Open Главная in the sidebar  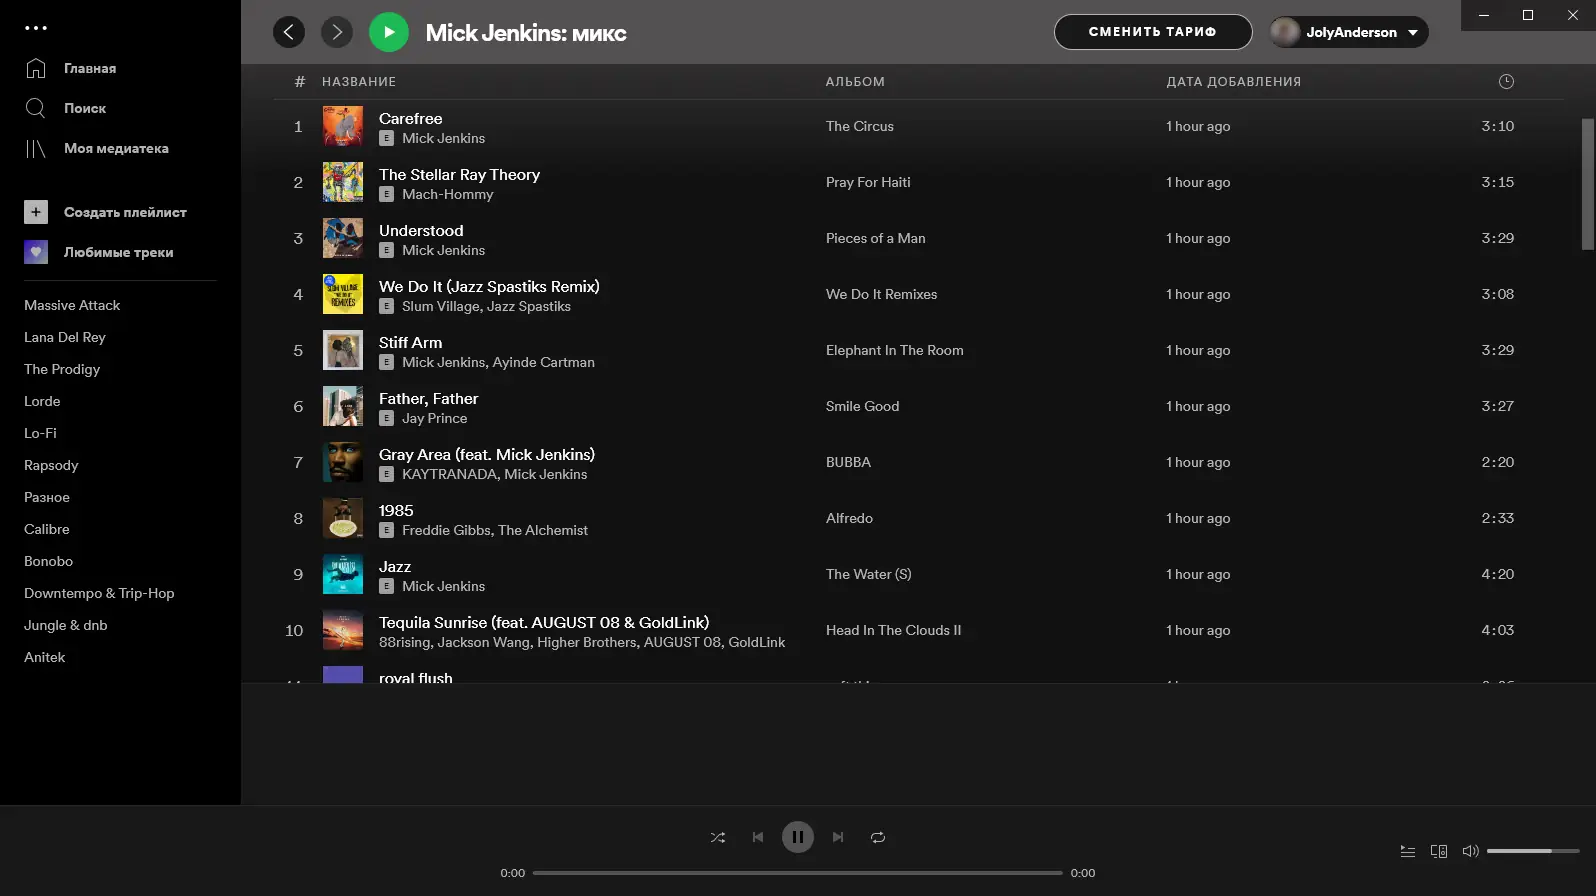click(90, 68)
